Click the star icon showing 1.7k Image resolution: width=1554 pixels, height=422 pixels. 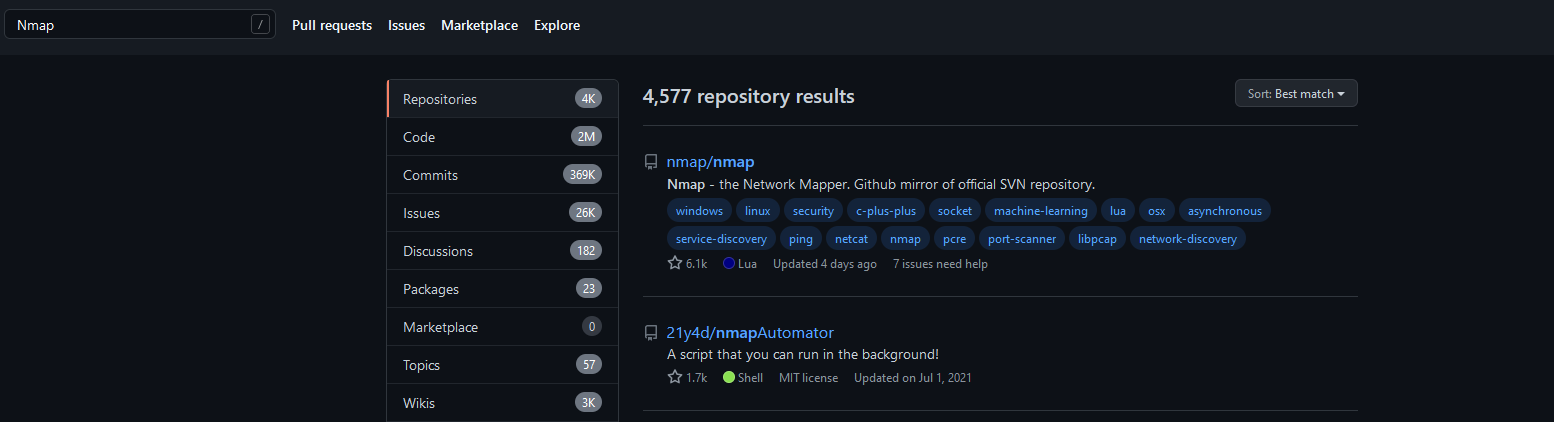675,378
